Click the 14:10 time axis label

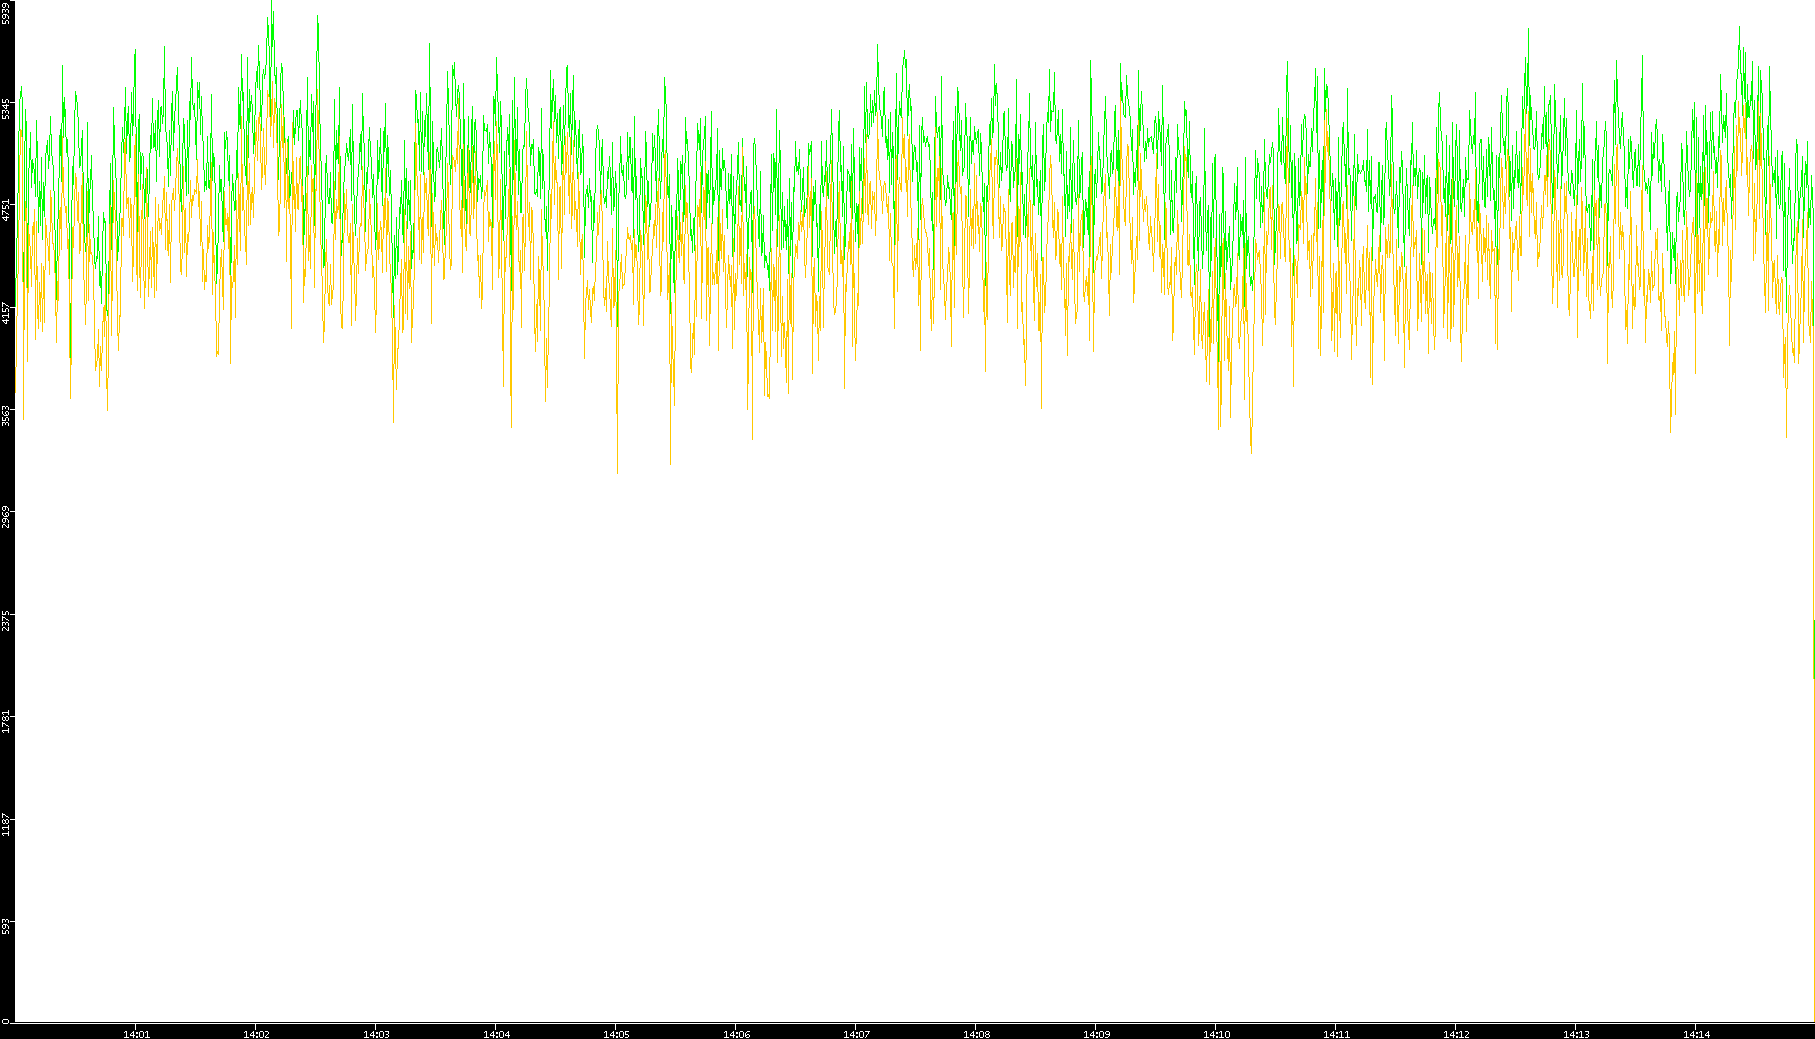1216,1034
